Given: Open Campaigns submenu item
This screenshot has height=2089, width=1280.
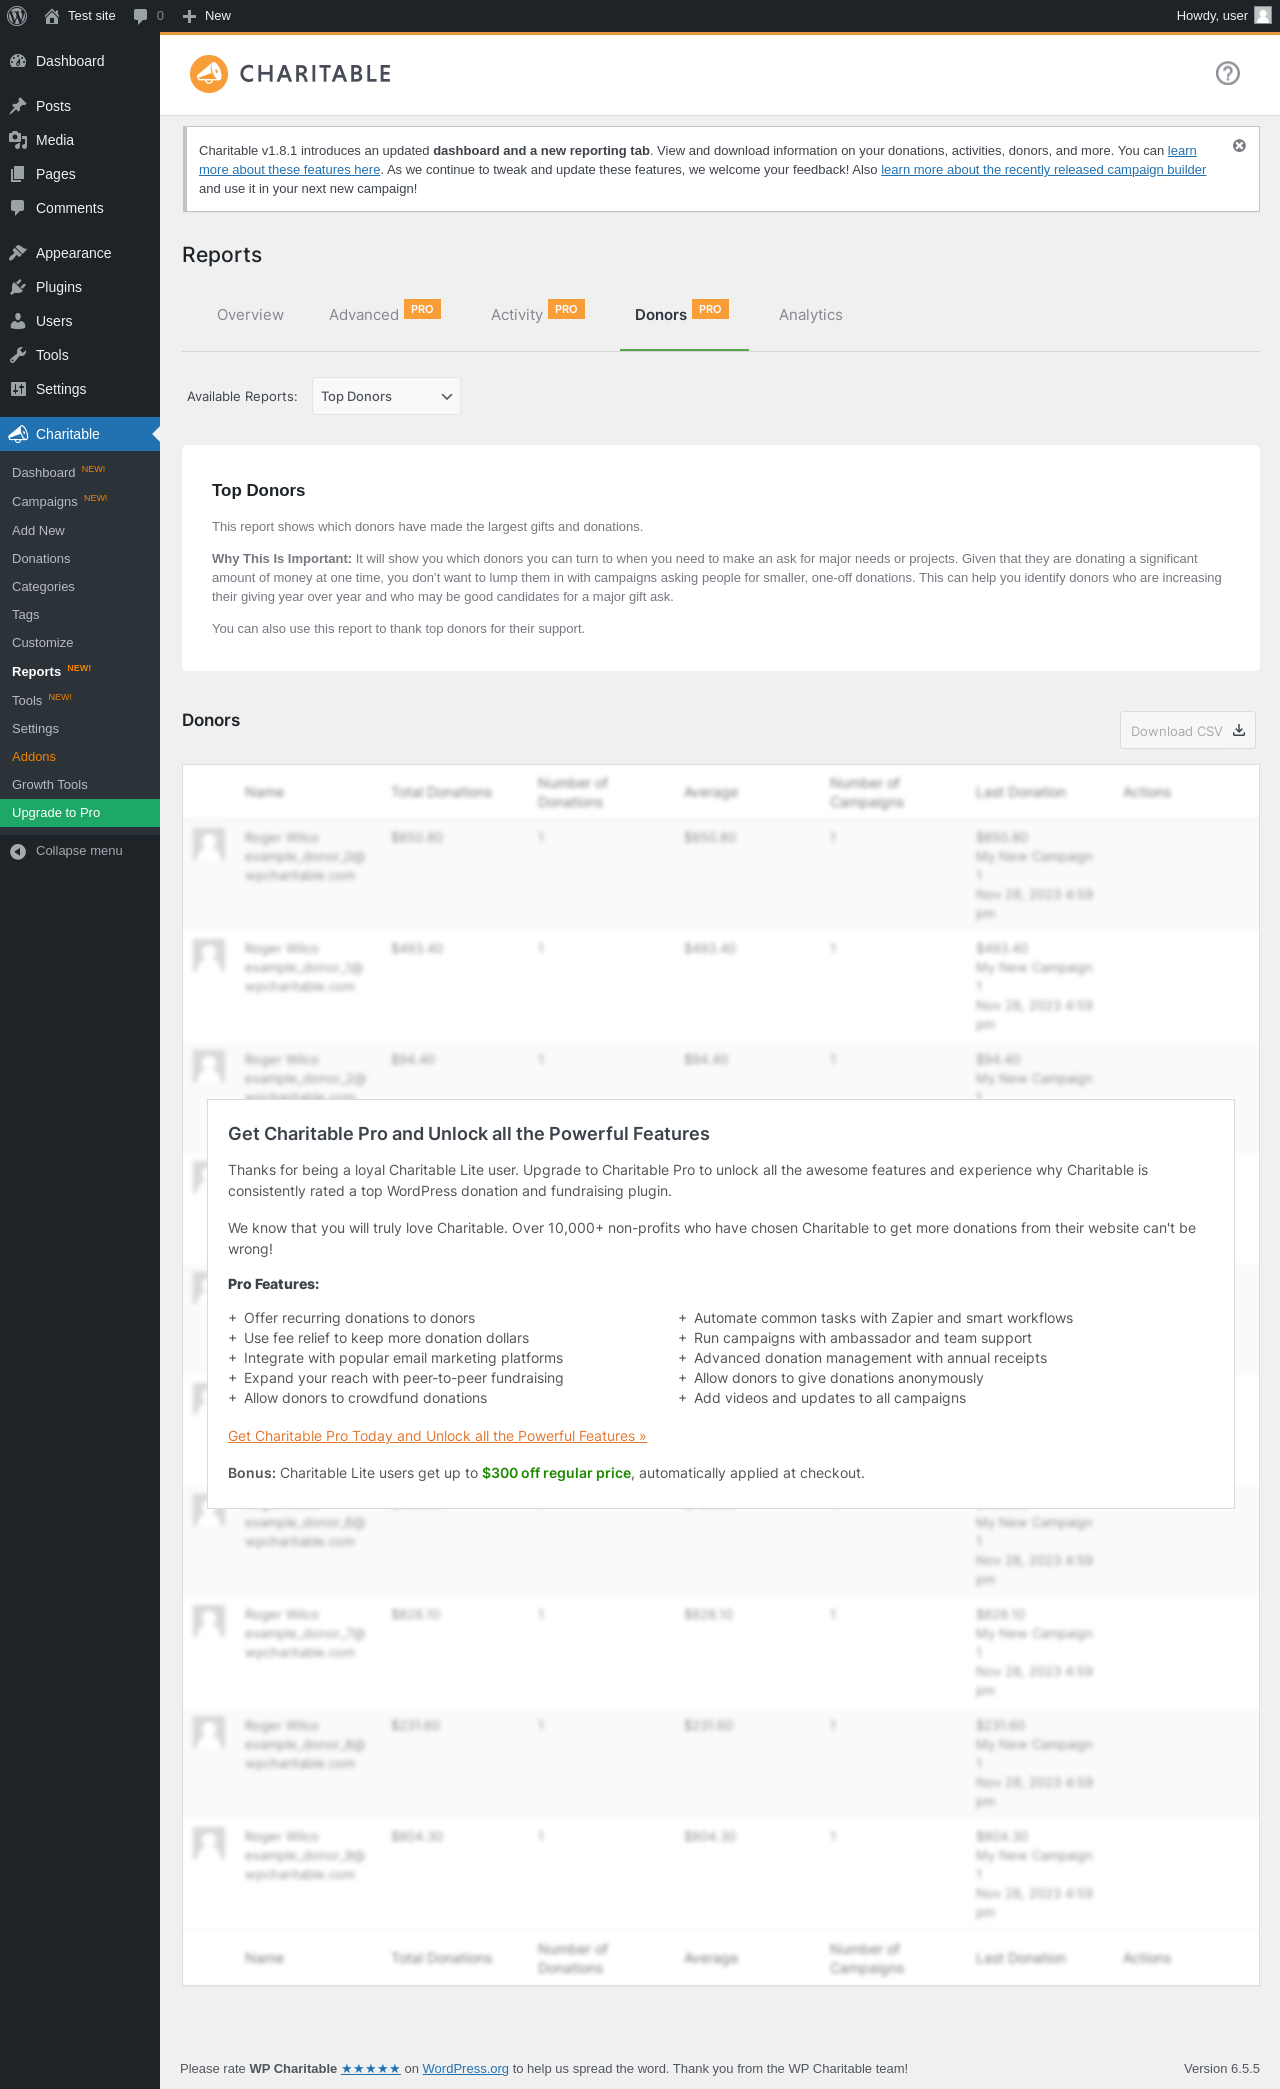Looking at the screenshot, I should click(x=80, y=501).
